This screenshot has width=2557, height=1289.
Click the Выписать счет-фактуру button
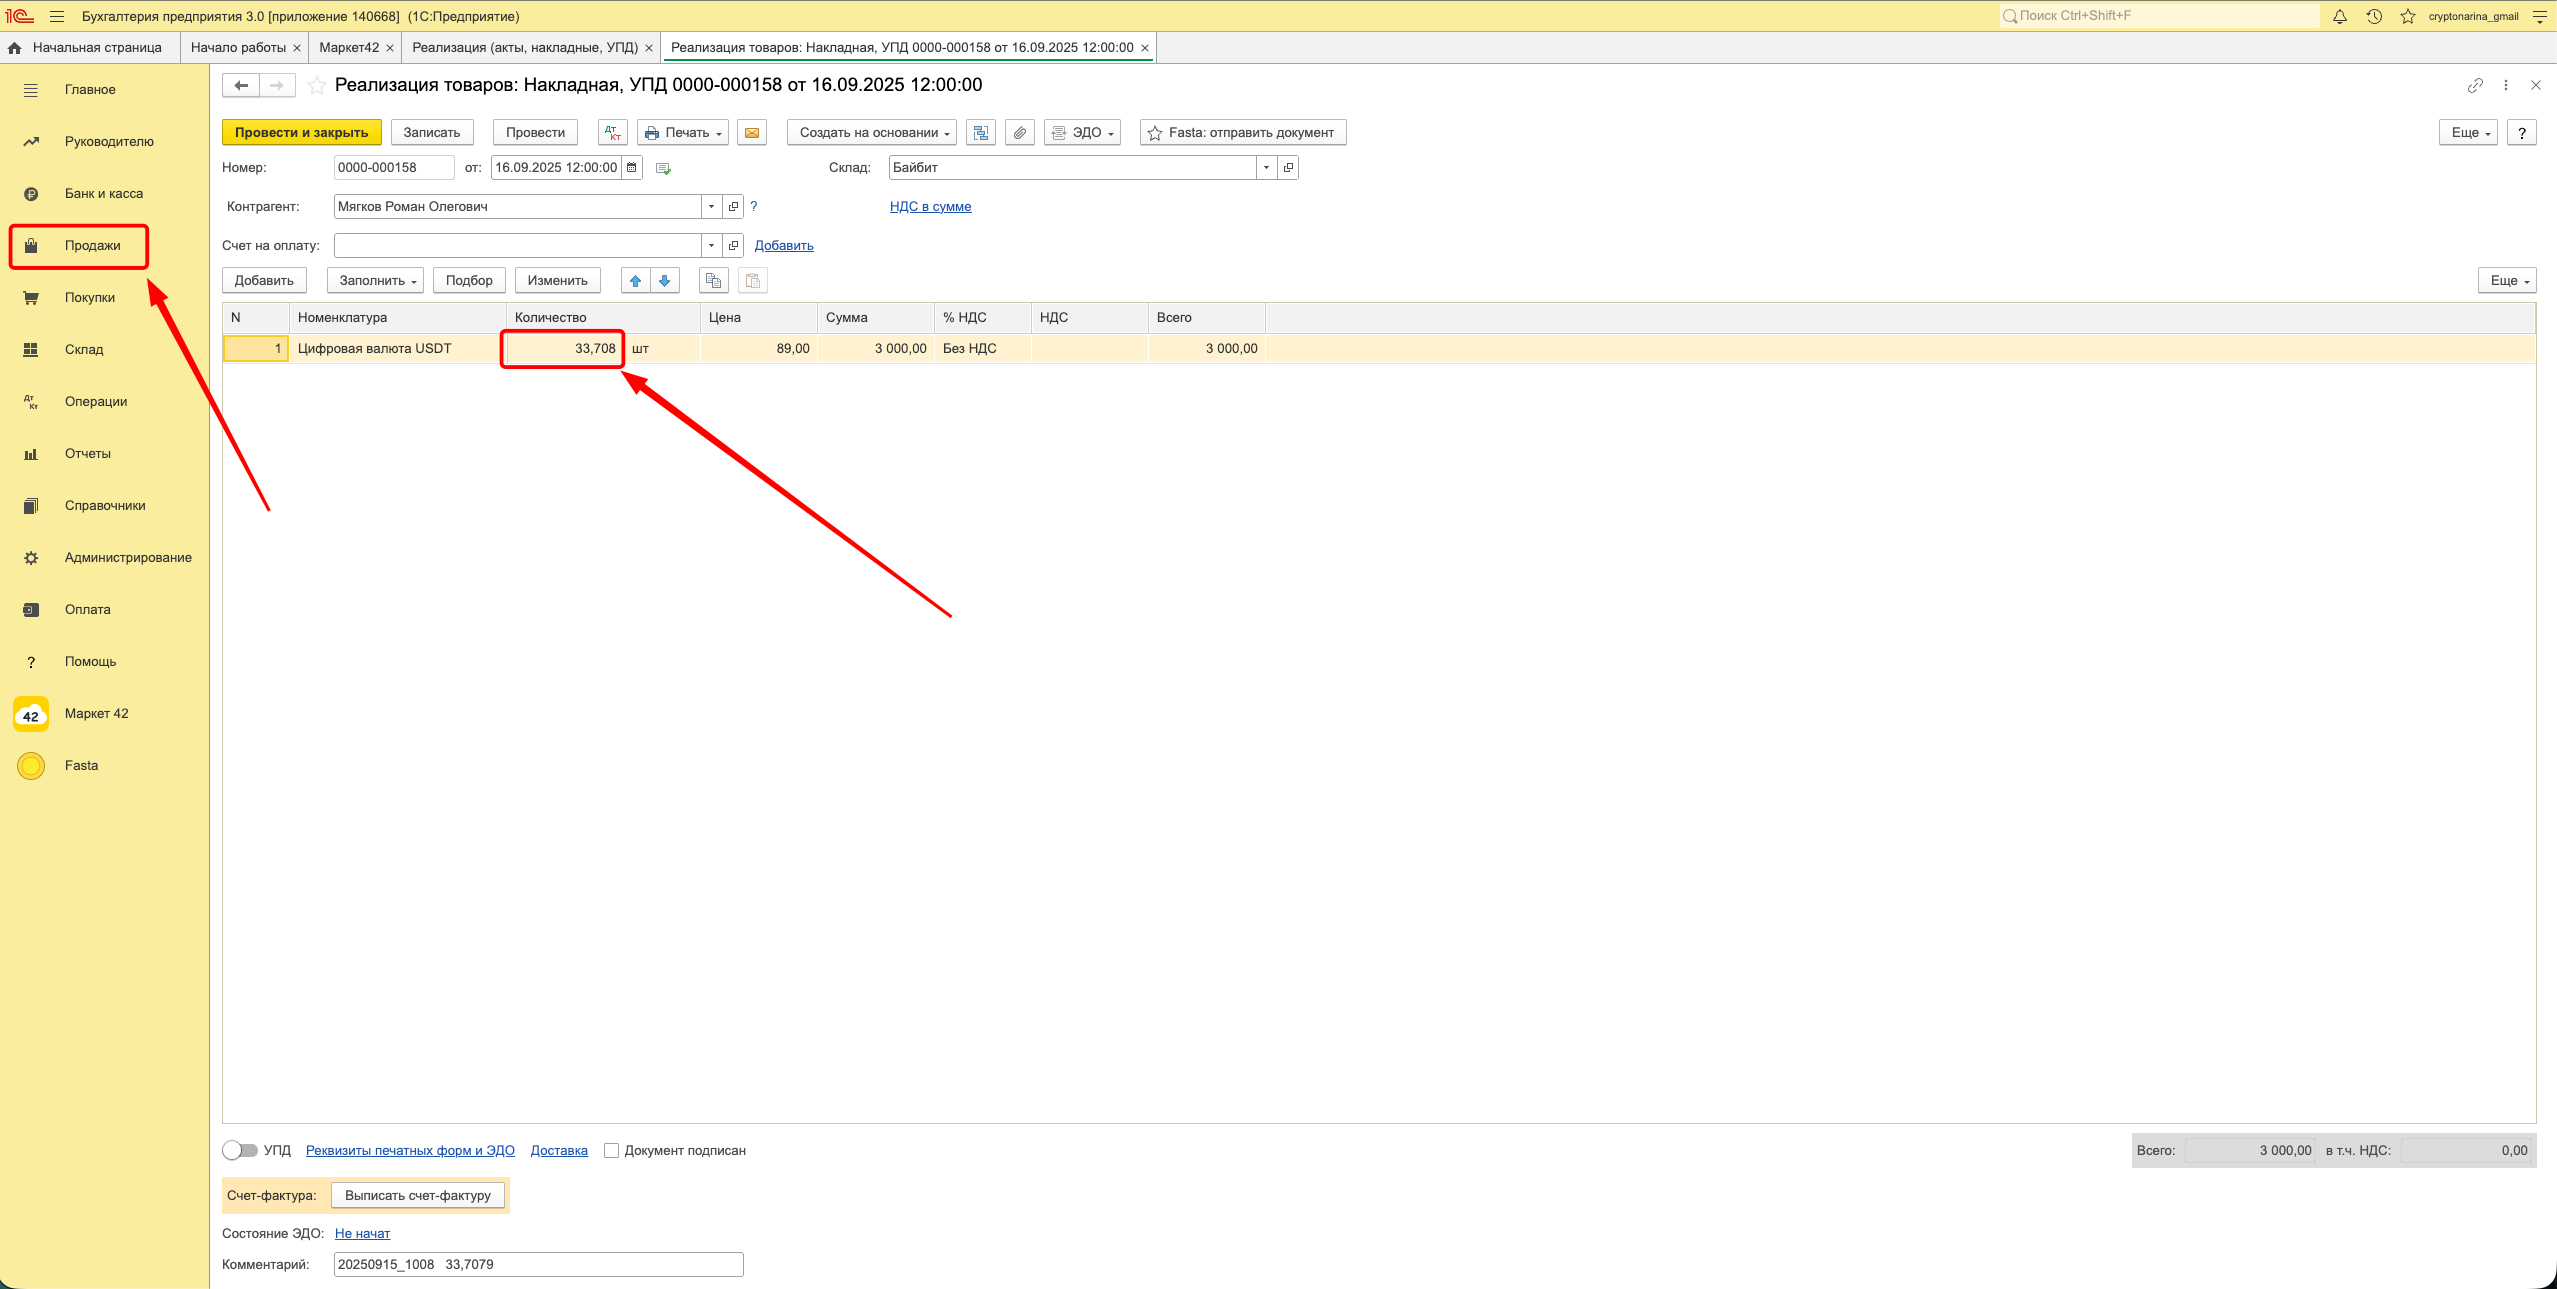point(418,1195)
